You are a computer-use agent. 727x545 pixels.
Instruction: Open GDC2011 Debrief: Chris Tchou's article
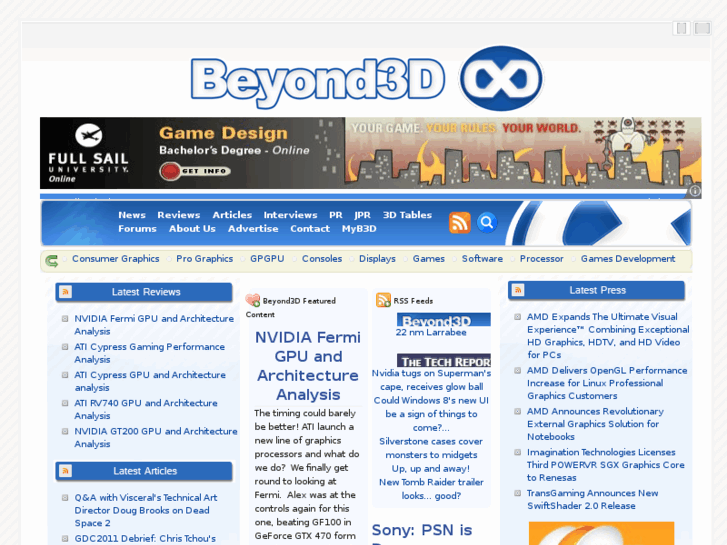click(145, 539)
